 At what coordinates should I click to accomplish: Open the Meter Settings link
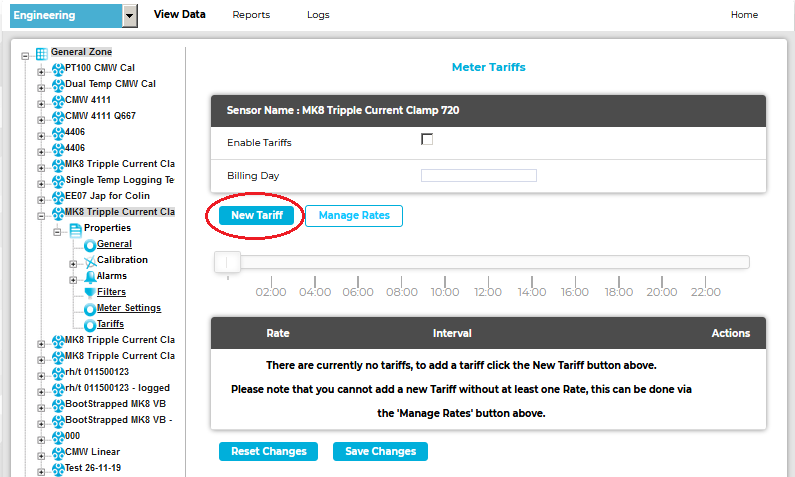point(129,308)
